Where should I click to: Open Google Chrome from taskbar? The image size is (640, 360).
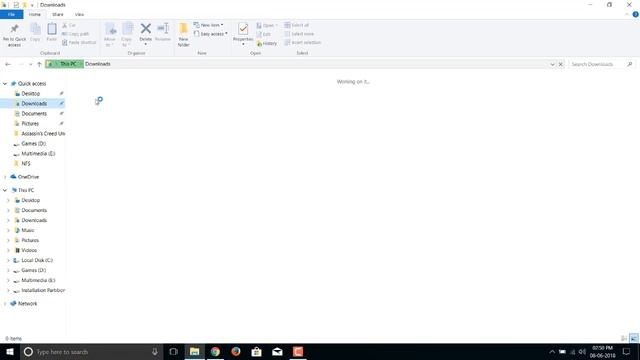click(215, 351)
